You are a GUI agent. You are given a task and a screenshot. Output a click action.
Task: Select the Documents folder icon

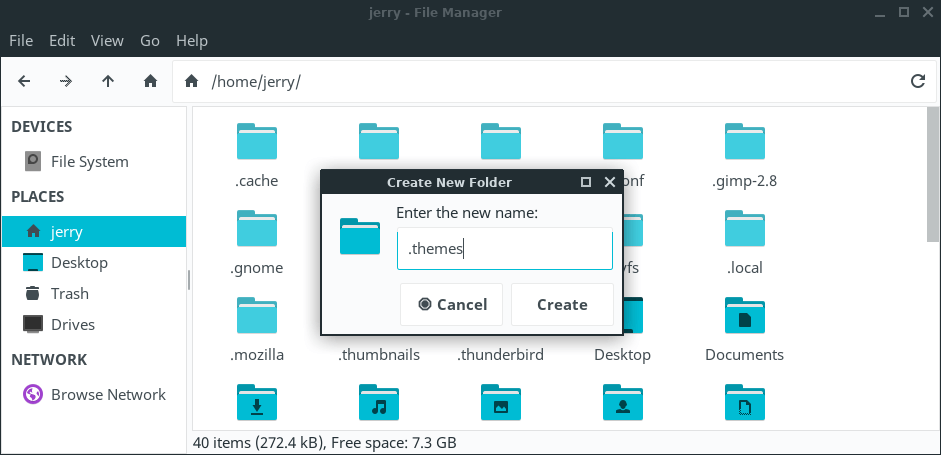(744, 317)
